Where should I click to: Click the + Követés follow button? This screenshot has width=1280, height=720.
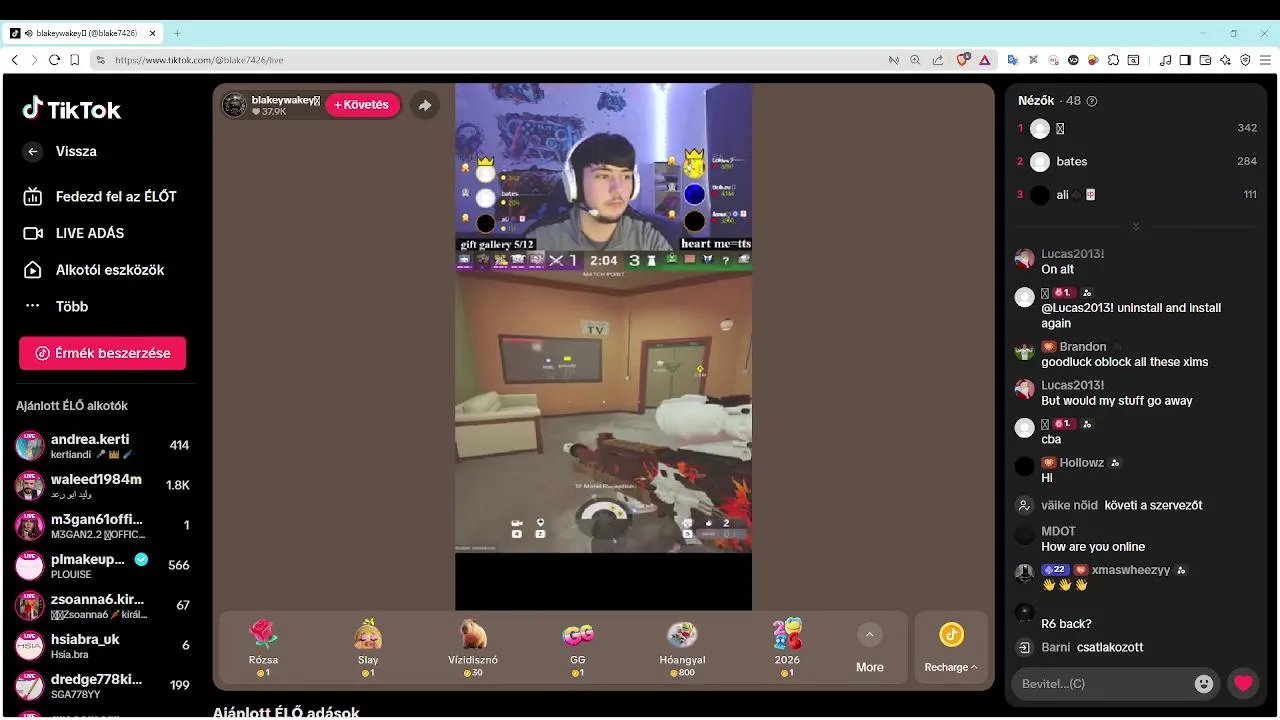(362, 105)
